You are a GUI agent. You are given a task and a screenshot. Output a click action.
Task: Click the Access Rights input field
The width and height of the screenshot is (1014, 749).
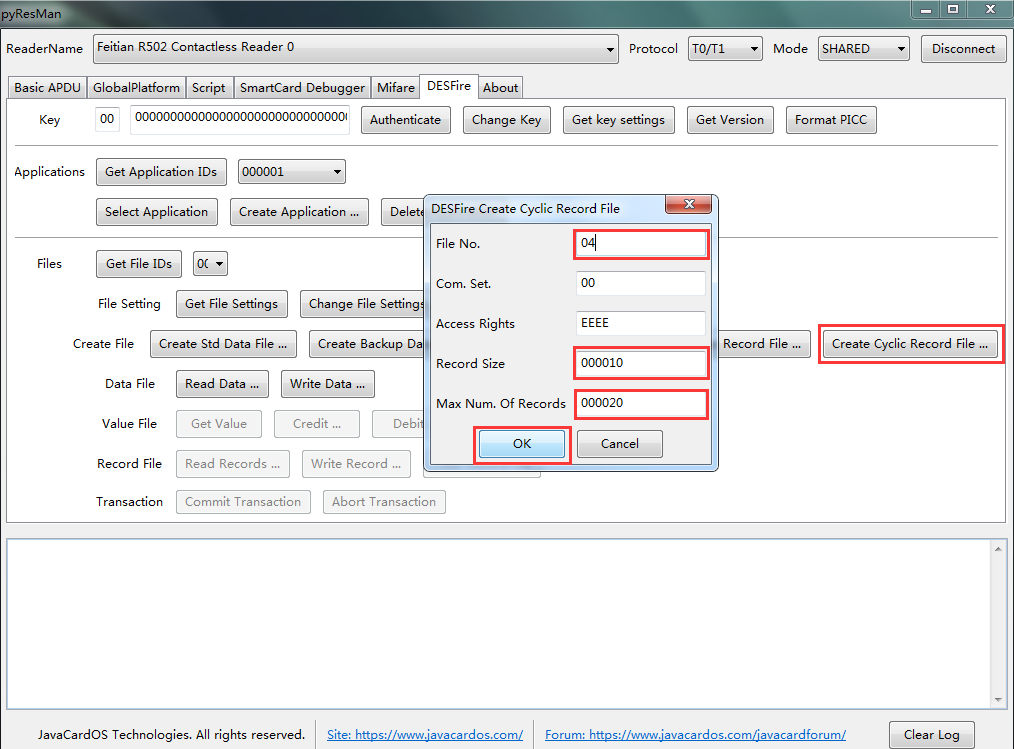pos(640,323)
